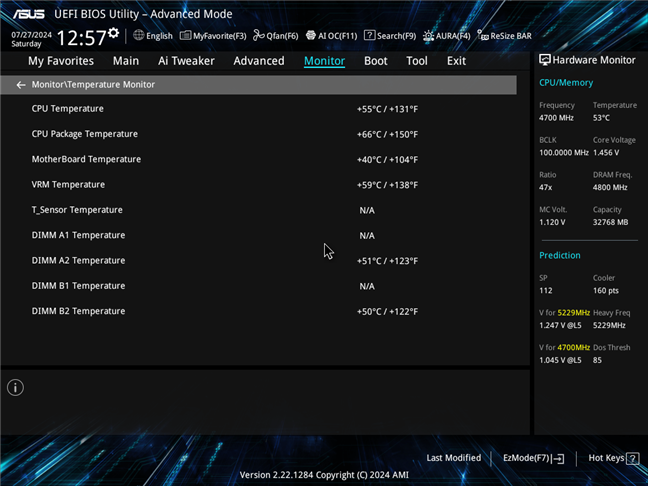This screenshot has width=648, height=486.
Task: Click the Dos Thresh value 85
Action: click(597, 360)
